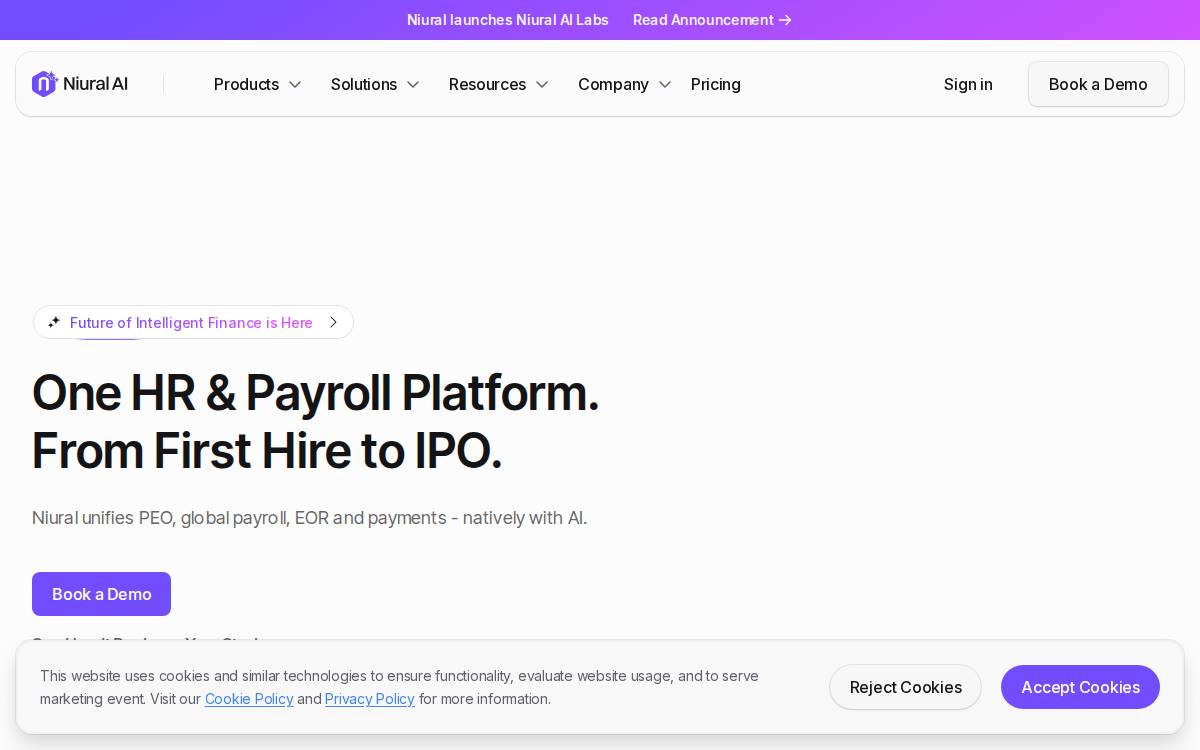Click Future of Intelligent Finance is Here text
The width and height of the screenshot is (1200, 750).
(x=191, y=322)
